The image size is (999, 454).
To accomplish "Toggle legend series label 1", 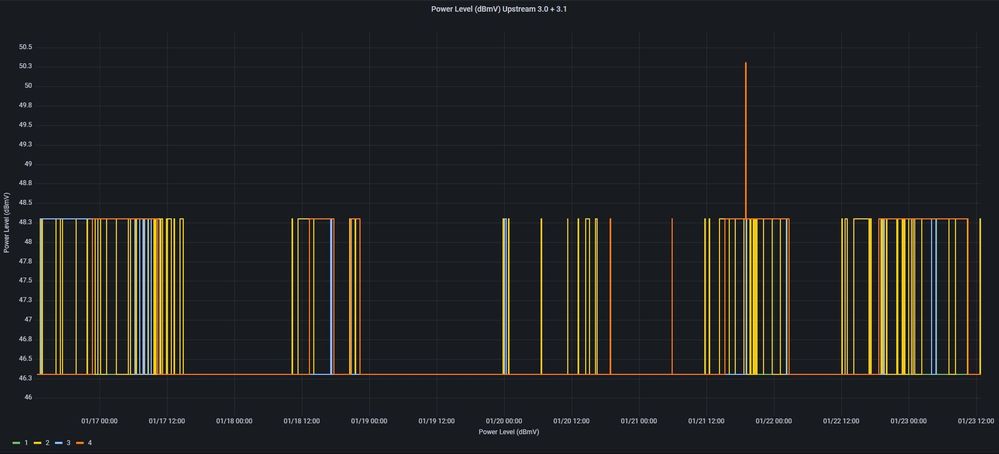I will point(26,443).
